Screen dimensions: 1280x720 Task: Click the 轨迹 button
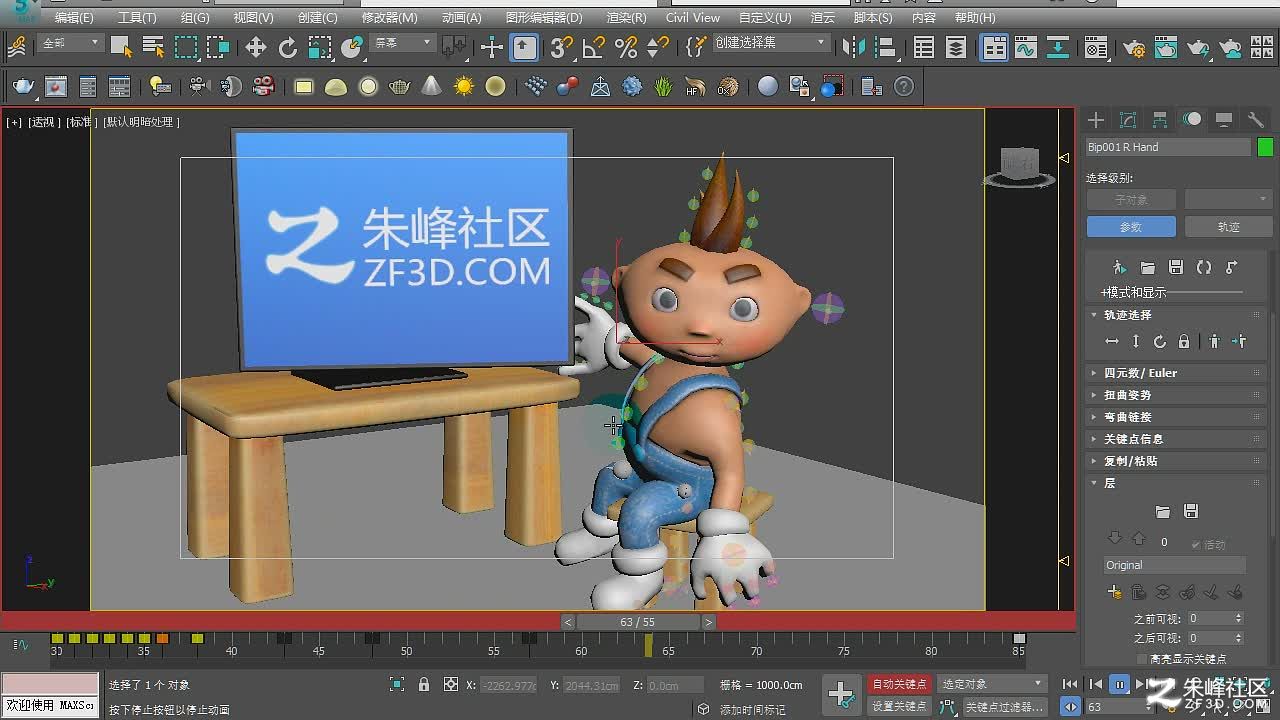point(1228,227)
